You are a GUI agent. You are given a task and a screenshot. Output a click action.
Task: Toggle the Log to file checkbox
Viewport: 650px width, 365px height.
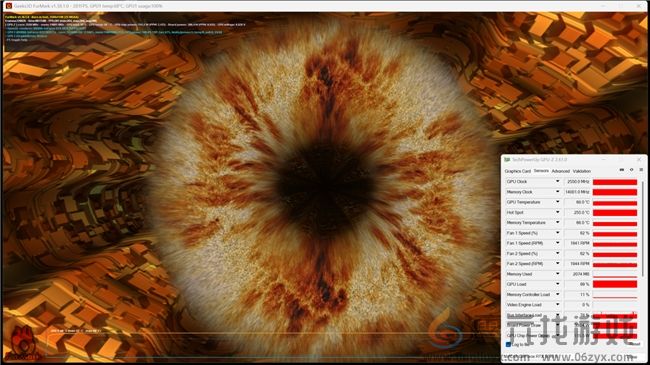tap(508, 344)
